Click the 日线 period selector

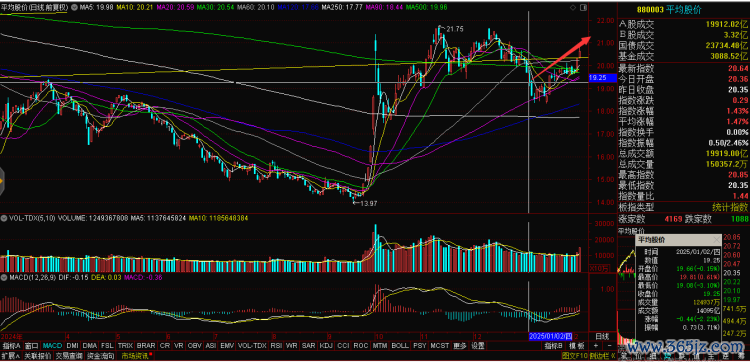coord(602,336)
